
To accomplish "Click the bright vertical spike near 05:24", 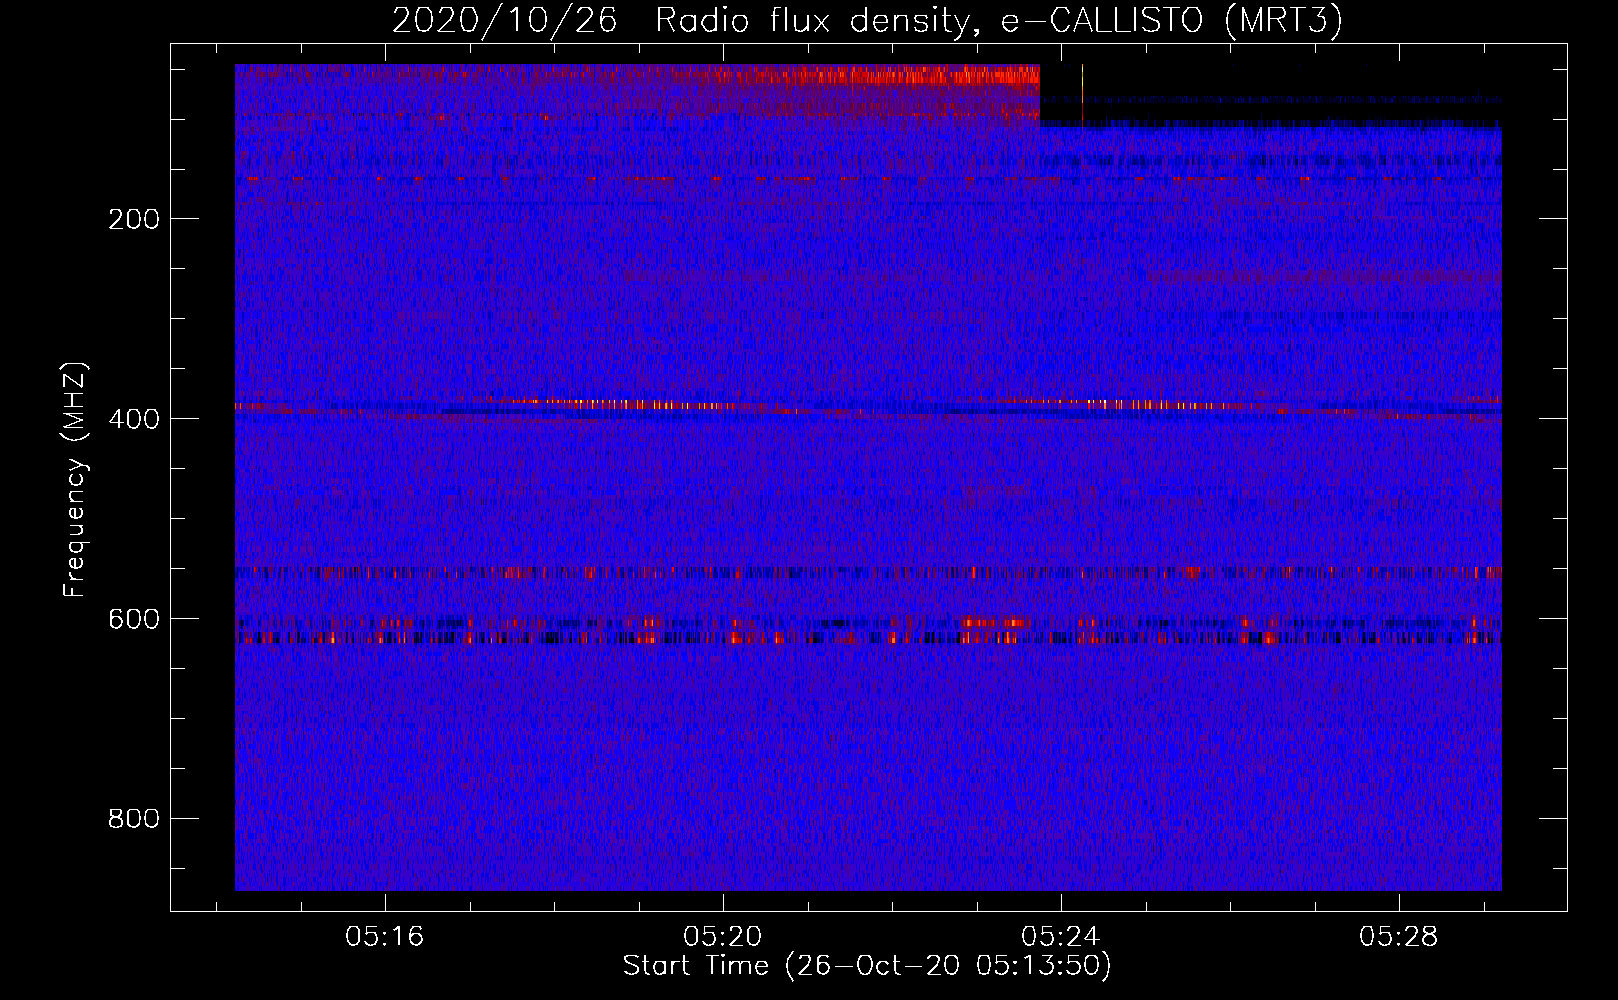I will click(1082, 95).
